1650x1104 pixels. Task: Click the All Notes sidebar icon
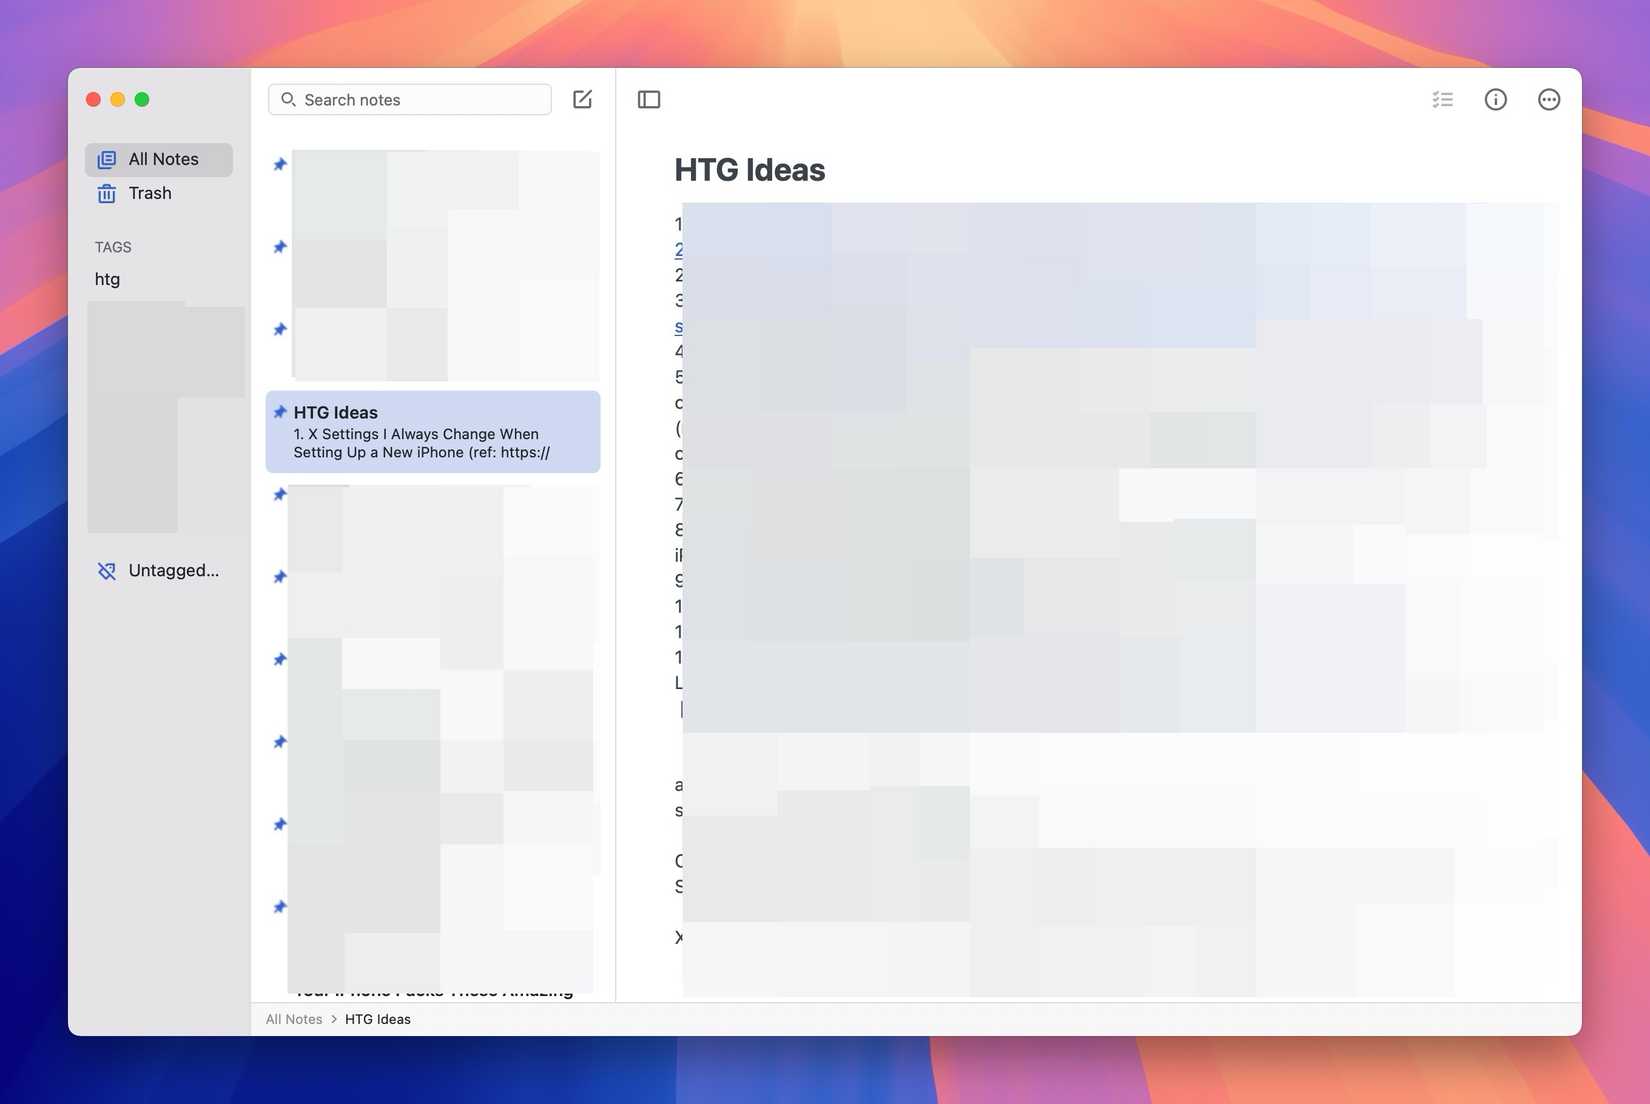pos(106,158)
